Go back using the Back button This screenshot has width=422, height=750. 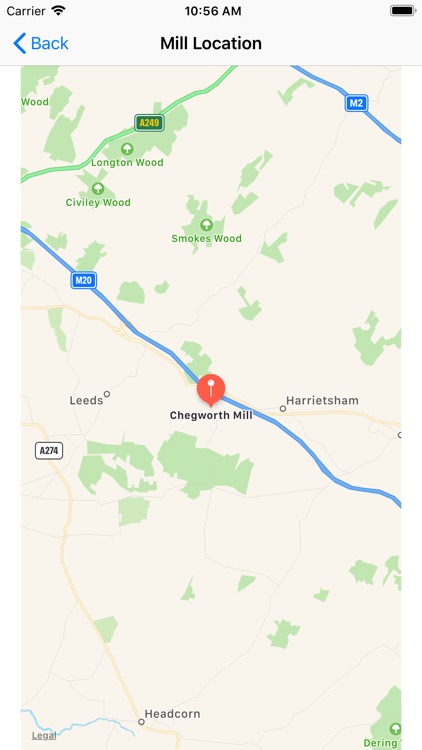click(40, 43)
